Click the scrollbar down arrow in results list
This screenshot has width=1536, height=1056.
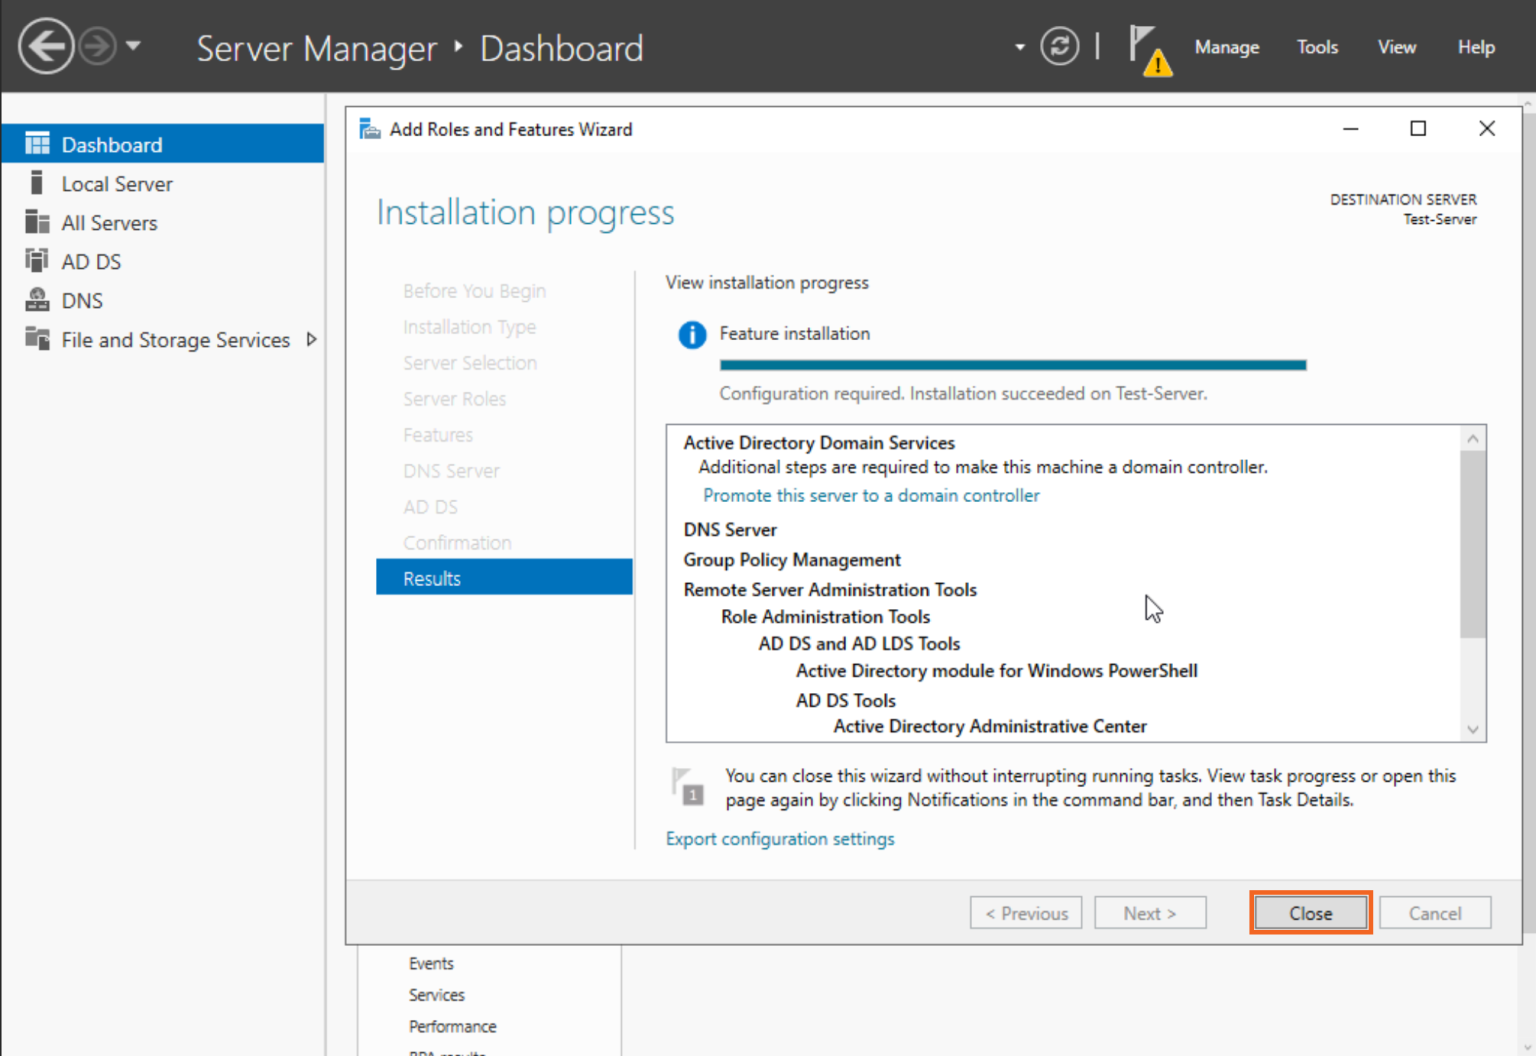coord(1473,729)
